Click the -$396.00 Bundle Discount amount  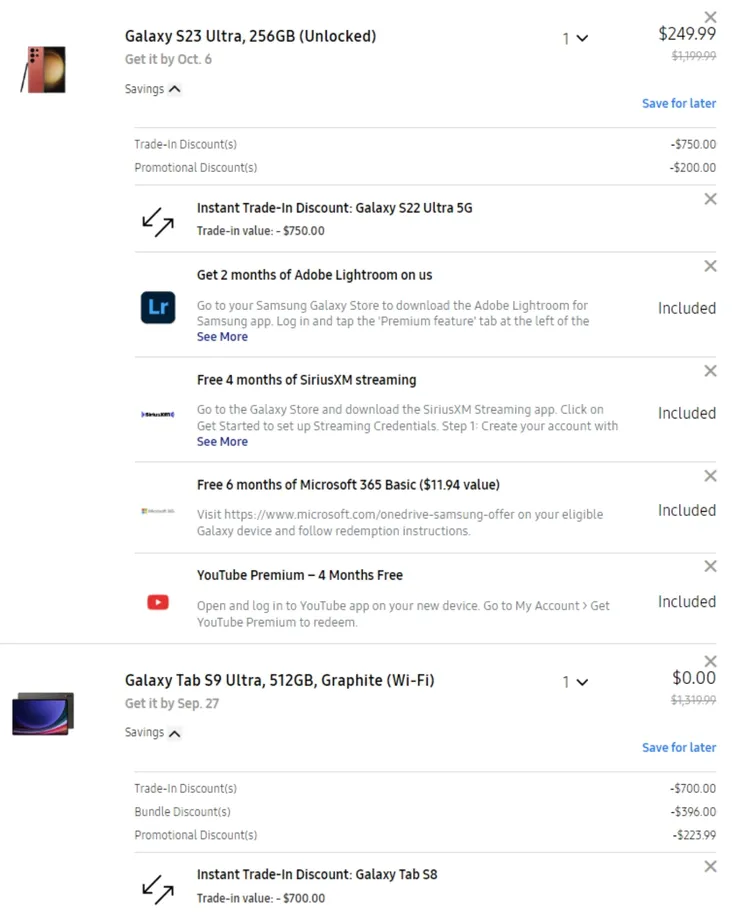coord(693,812)
